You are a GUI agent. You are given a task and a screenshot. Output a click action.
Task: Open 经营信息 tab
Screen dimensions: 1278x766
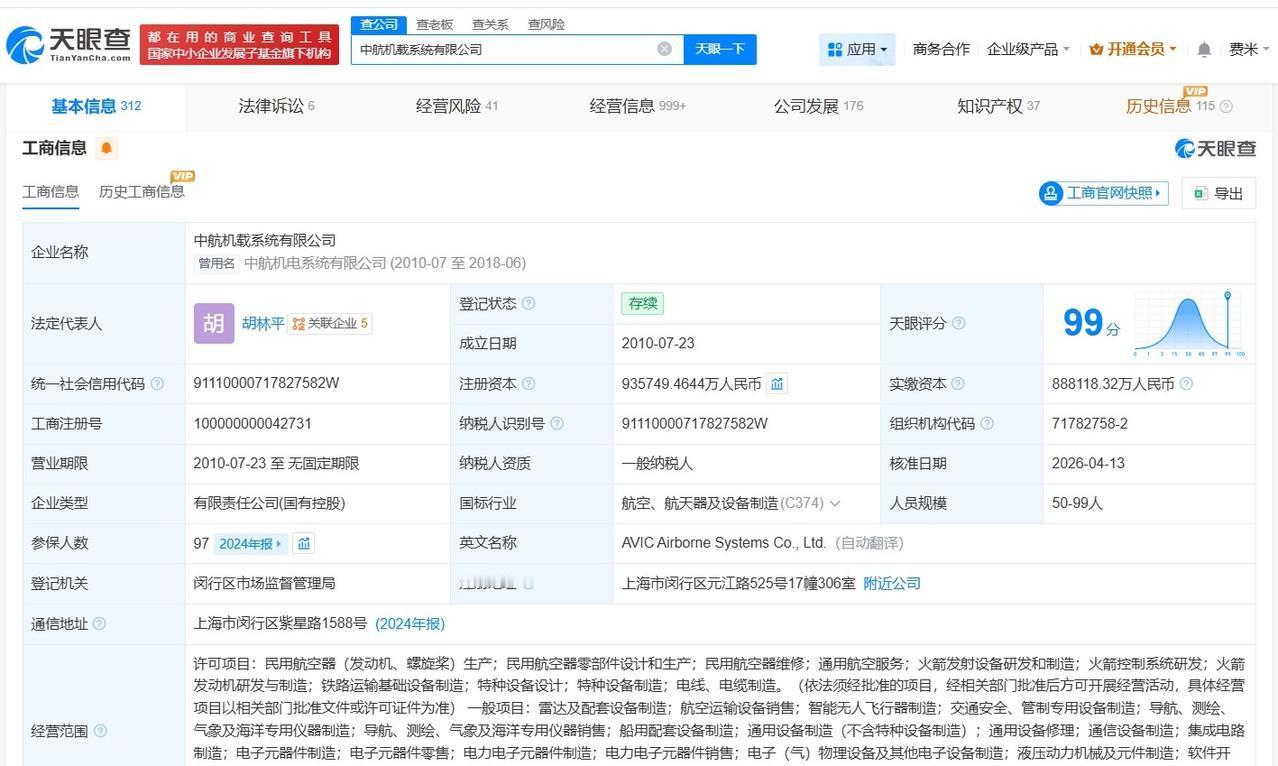637,106
